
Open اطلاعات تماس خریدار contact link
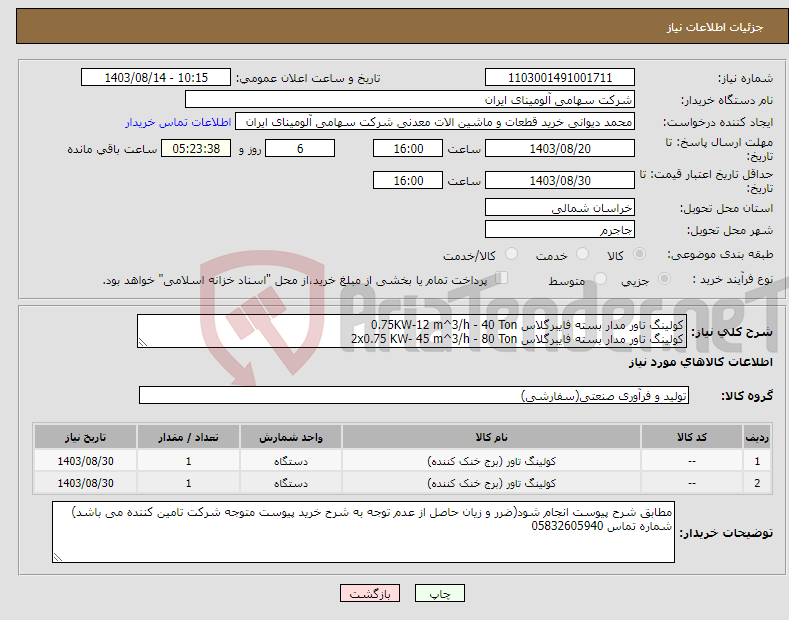(178, 122)
